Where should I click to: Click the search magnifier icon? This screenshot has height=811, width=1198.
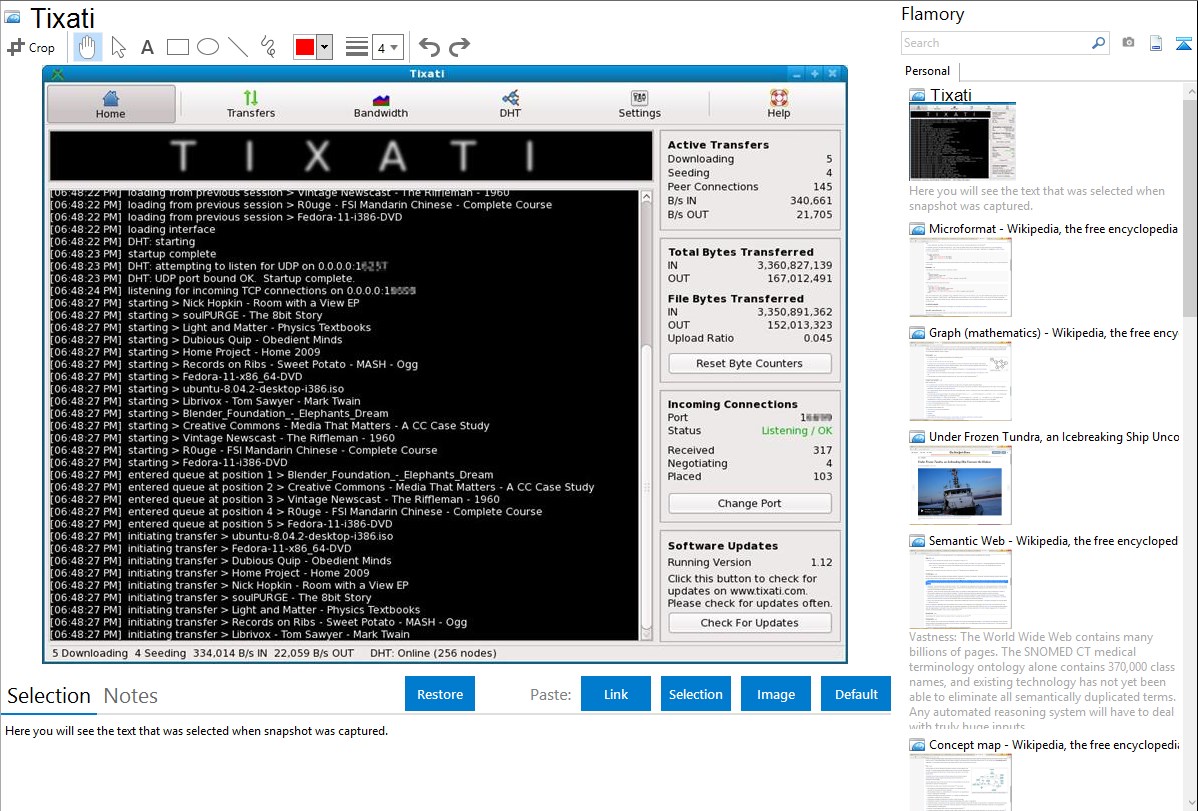(x=1098, y=43)
